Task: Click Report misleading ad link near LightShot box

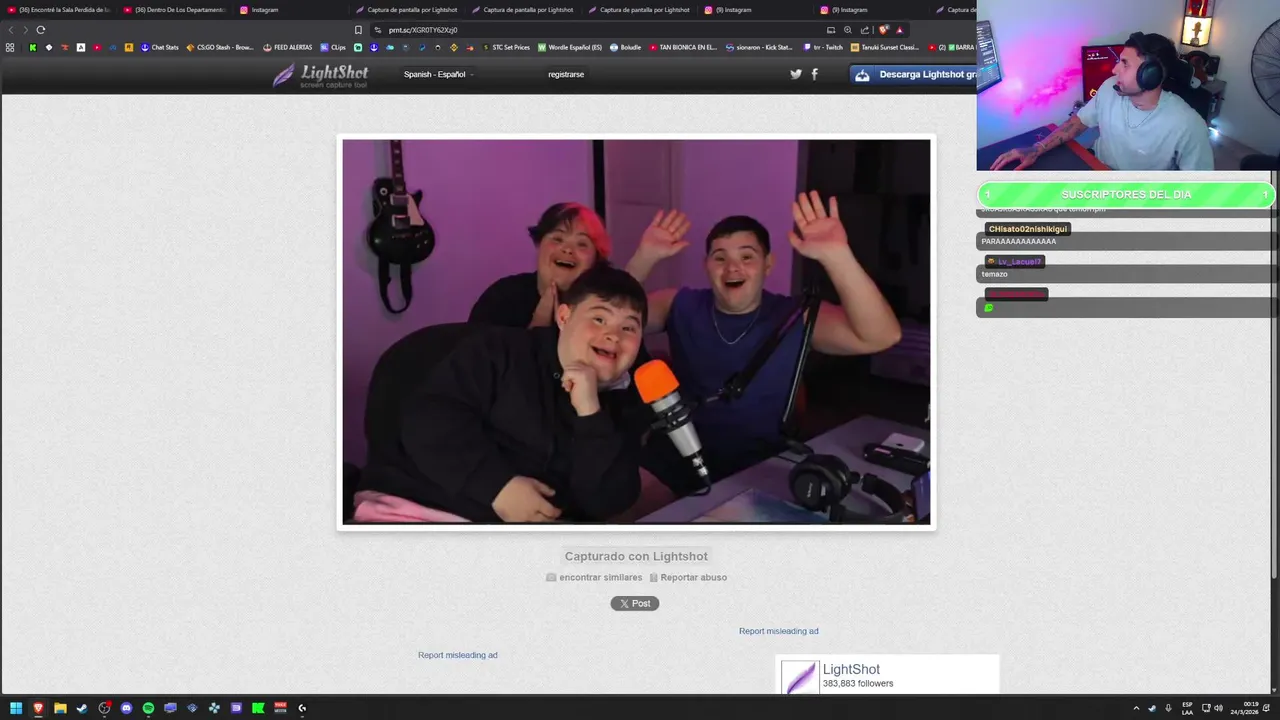Action: pos(778,631)
